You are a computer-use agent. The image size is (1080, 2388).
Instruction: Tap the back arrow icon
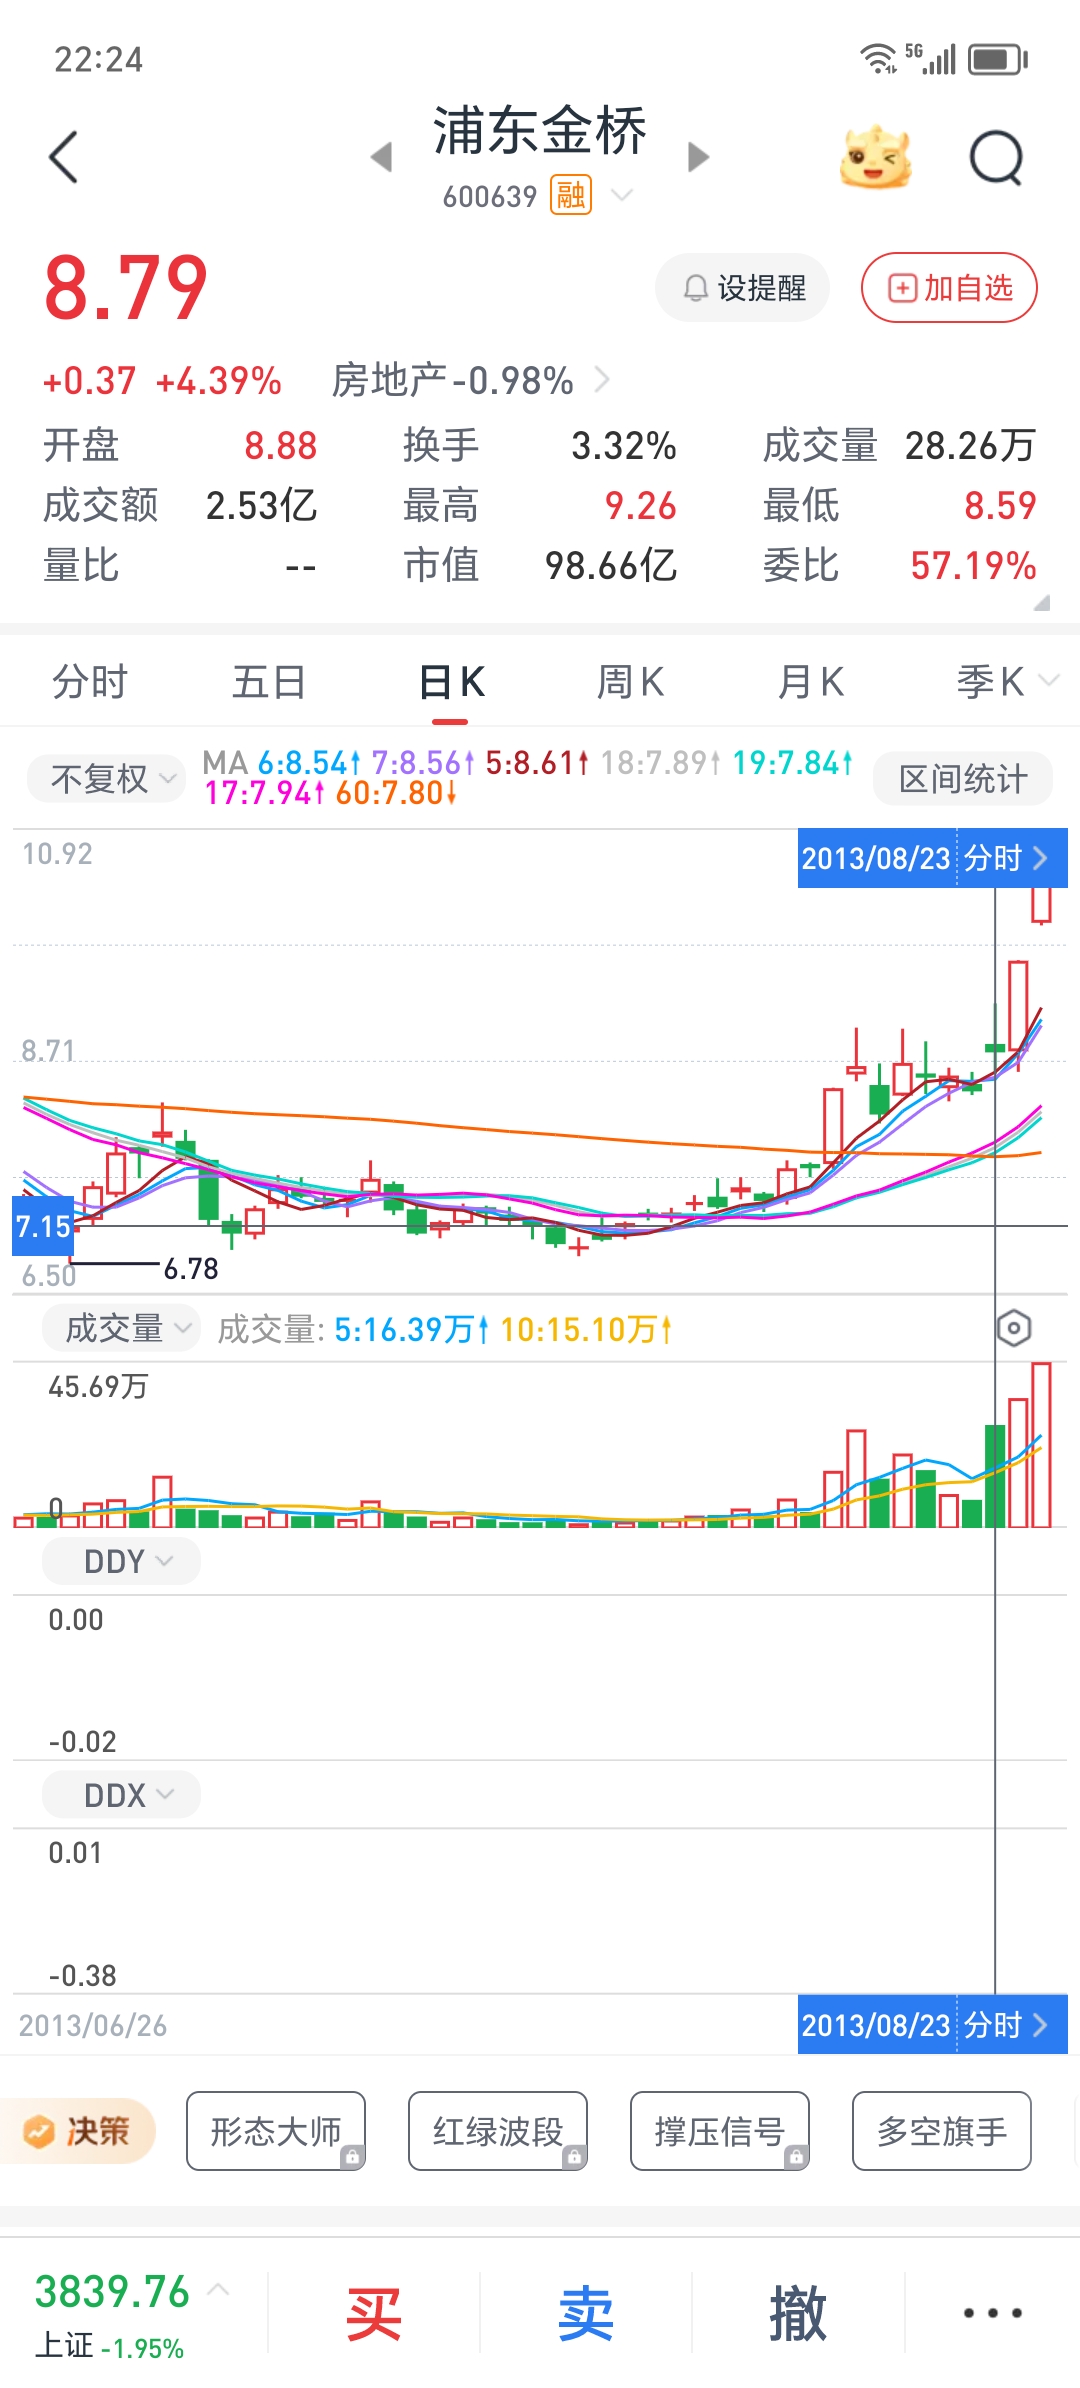point(63,157)
